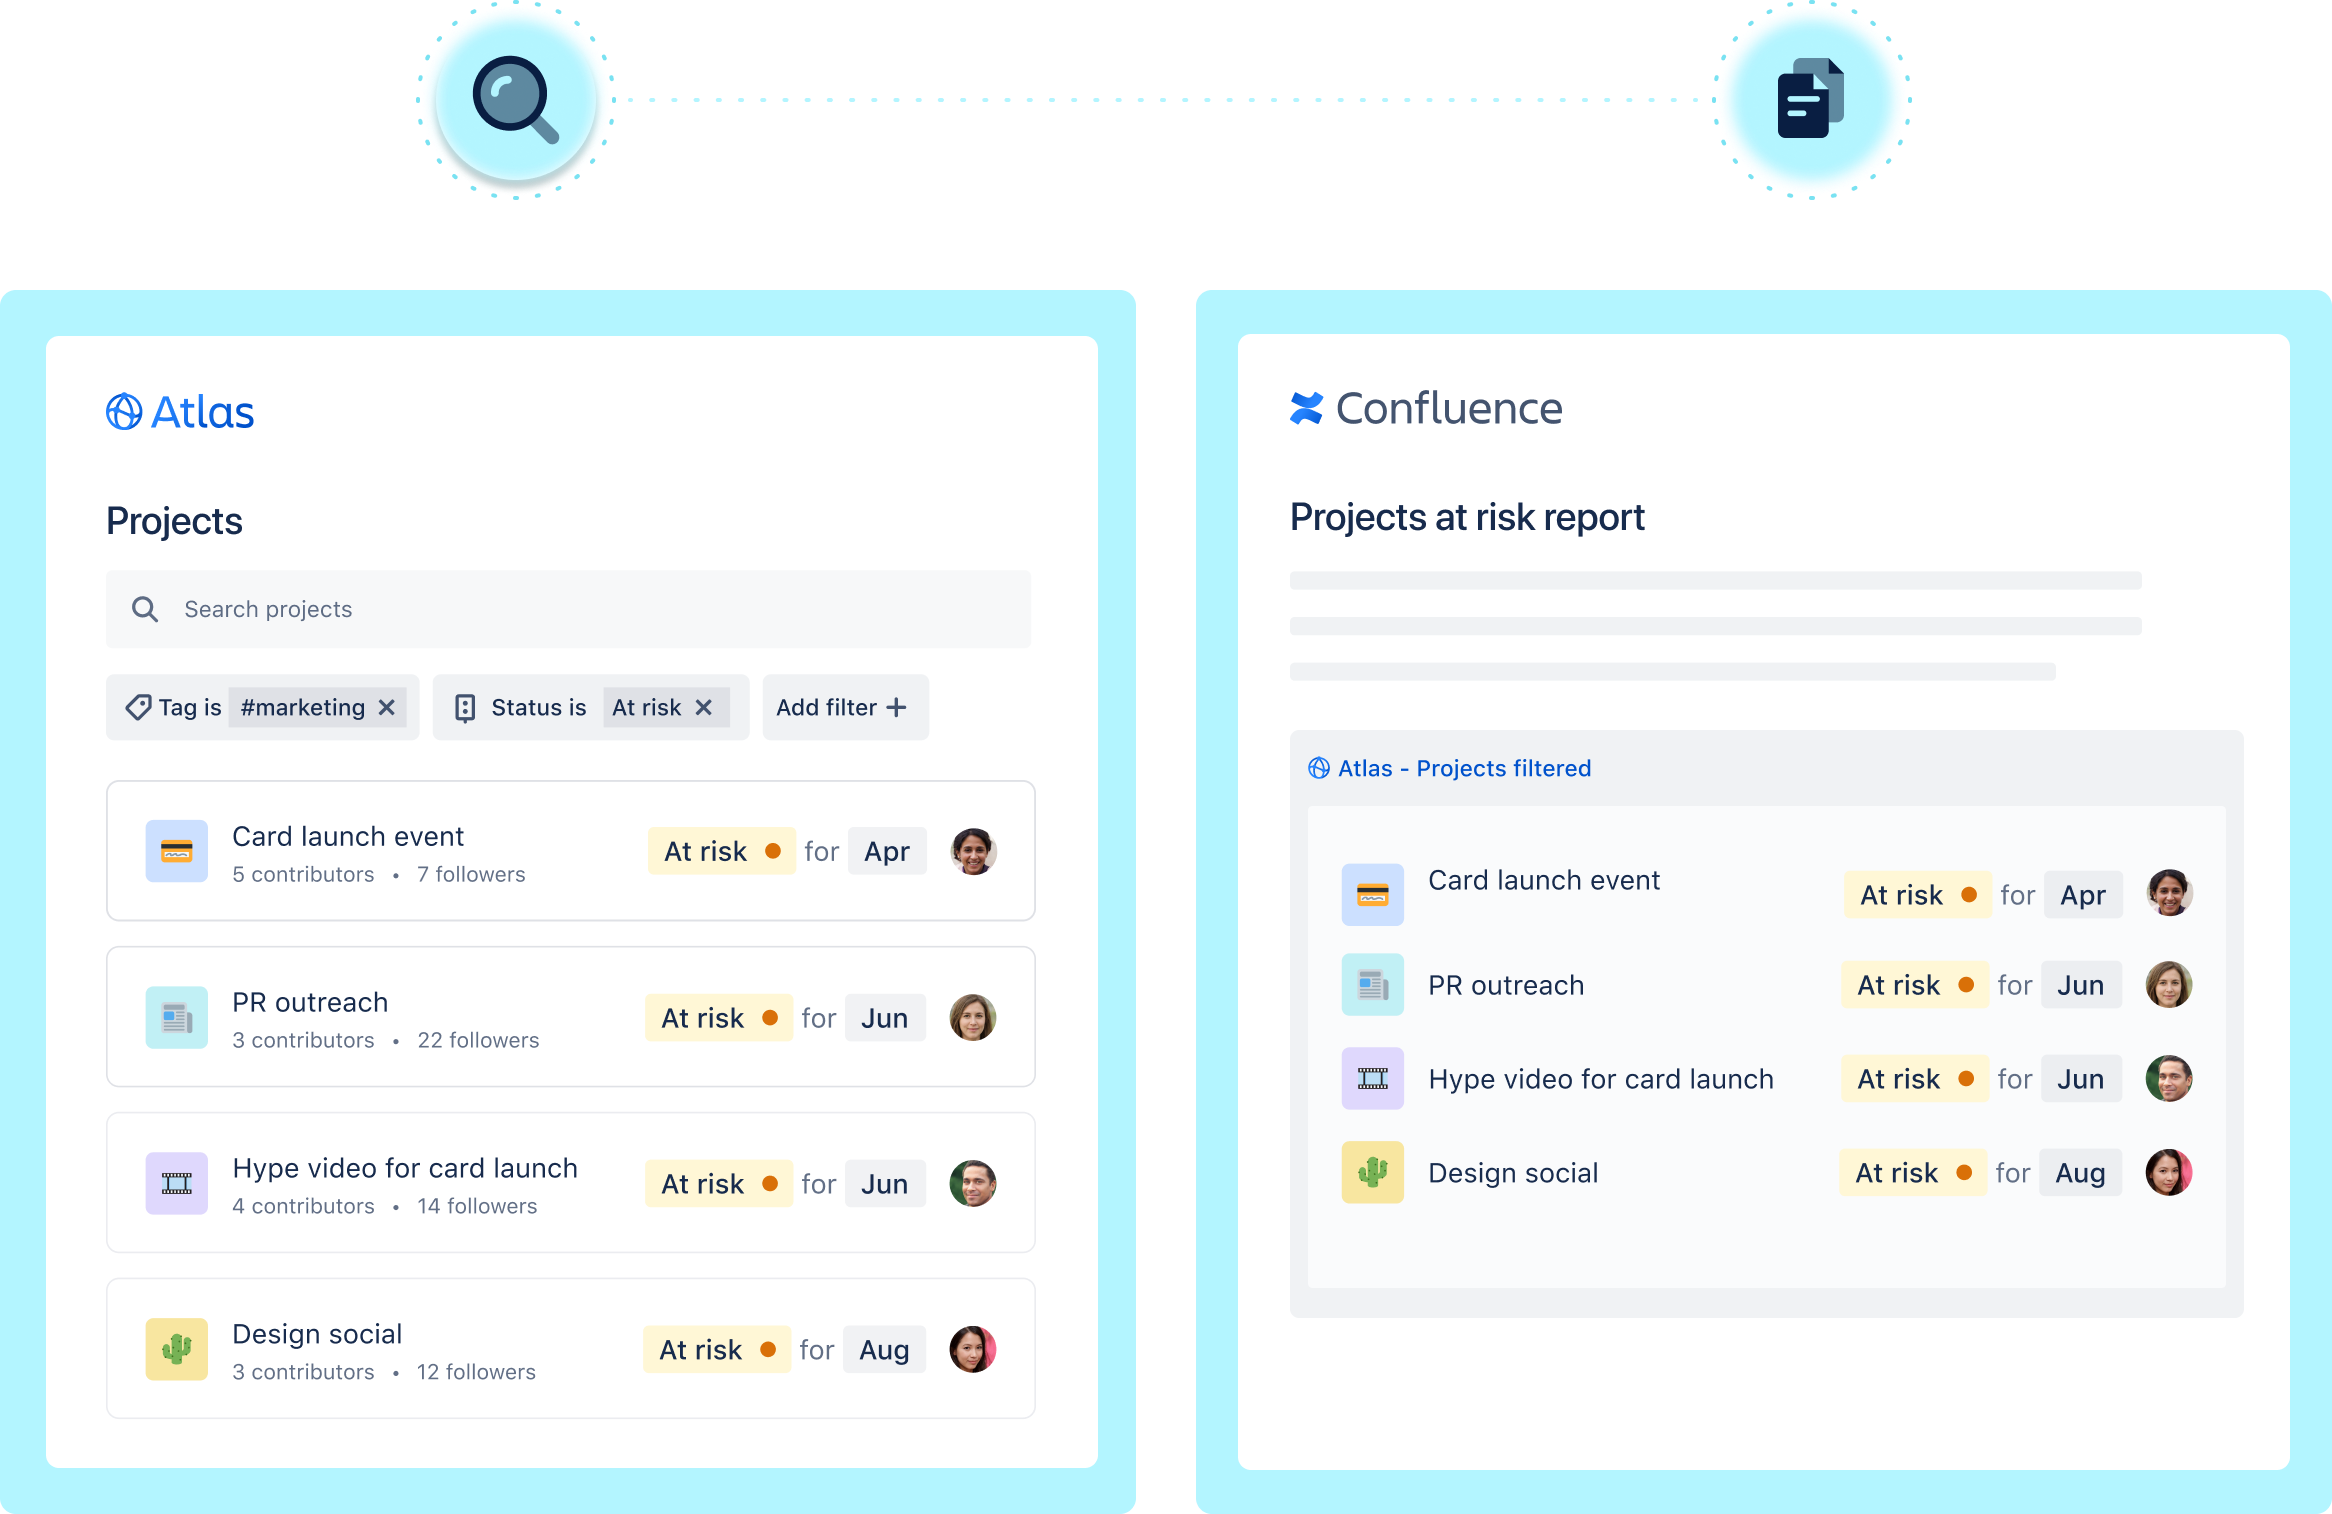Remove the #marketing tag filter

click(389, 709)
